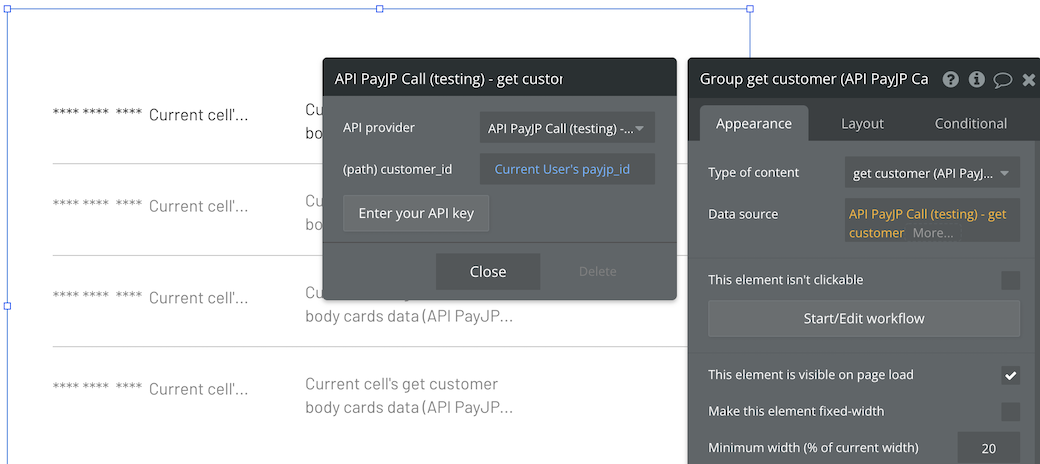Click the third row body cards data text
The height and width of the screenshot is (464, 1040).
[409, 317]
